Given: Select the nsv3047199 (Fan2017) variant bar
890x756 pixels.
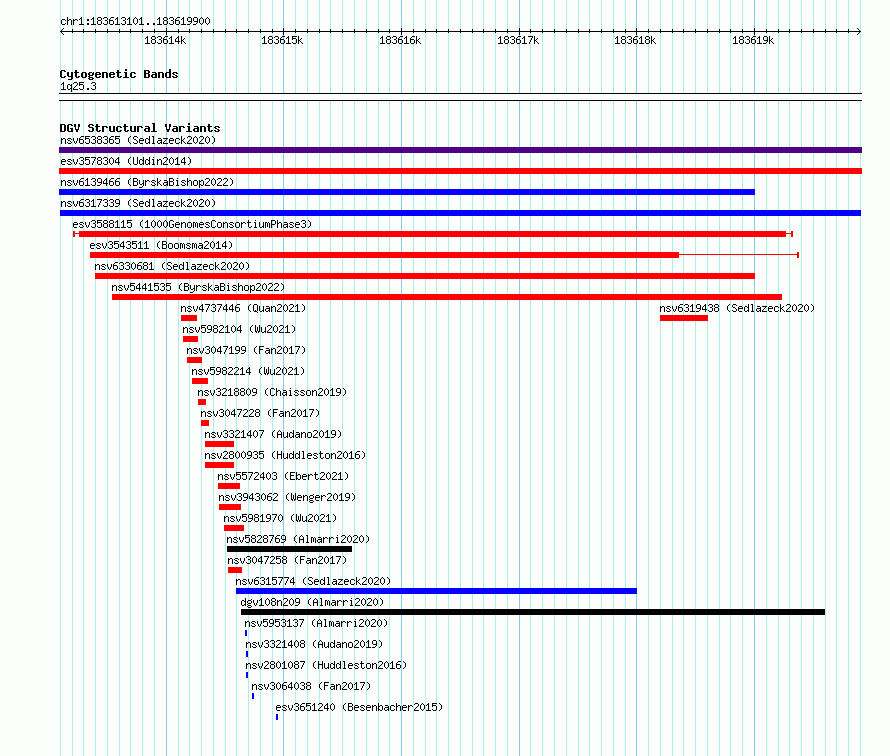Looking at the screenshot, I should 195,360.
